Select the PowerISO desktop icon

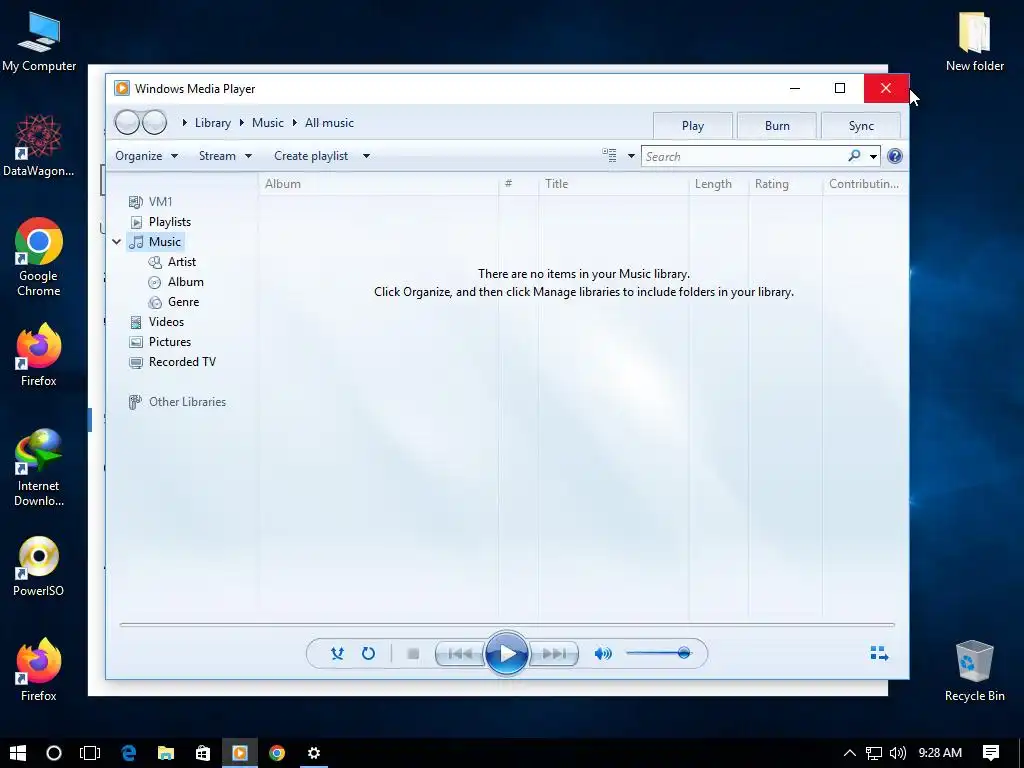click(x=39, y=567)
